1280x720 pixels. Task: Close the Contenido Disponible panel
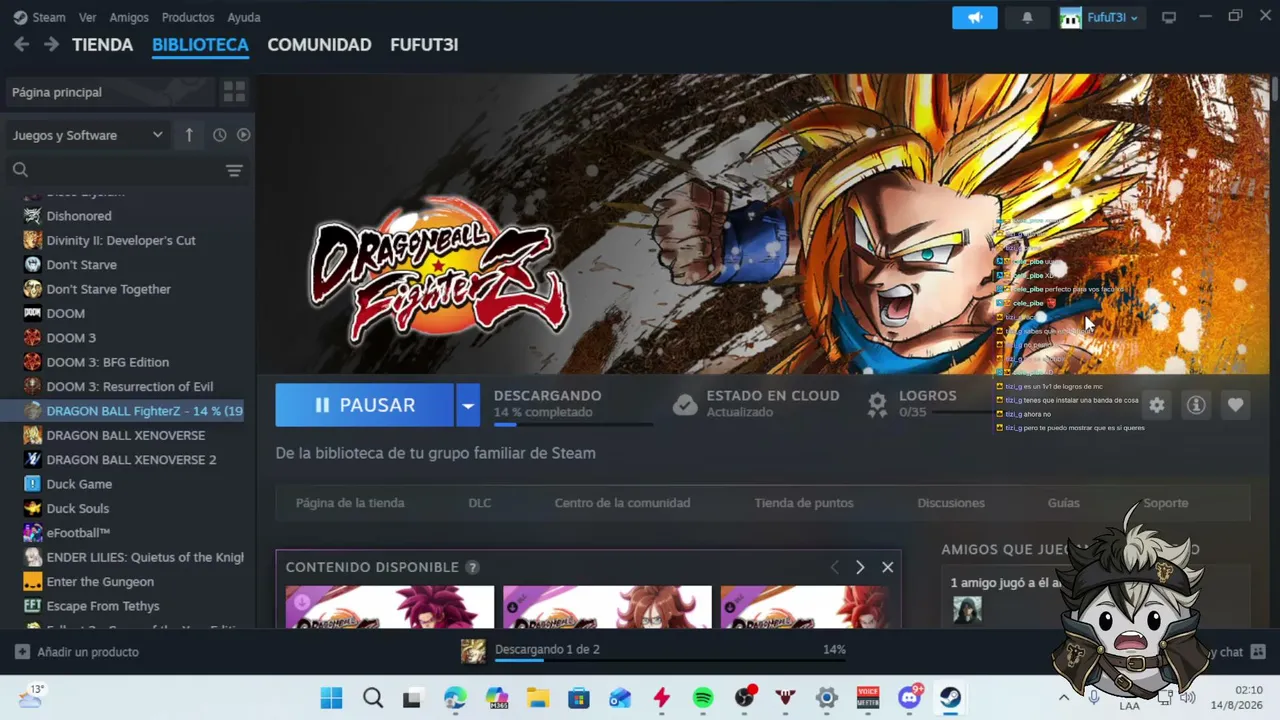click(887, 567)
